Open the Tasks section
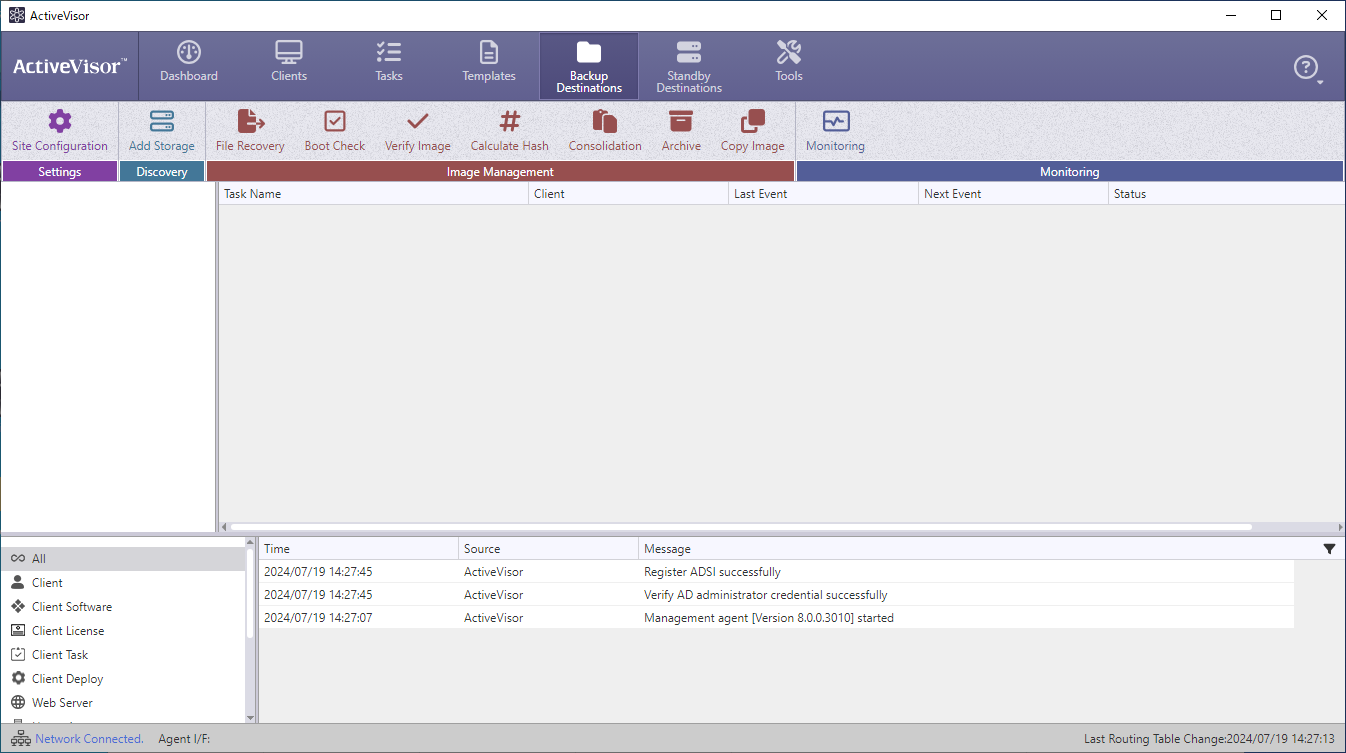This screenshot has height=753, width=1346. tap(389, 62)
